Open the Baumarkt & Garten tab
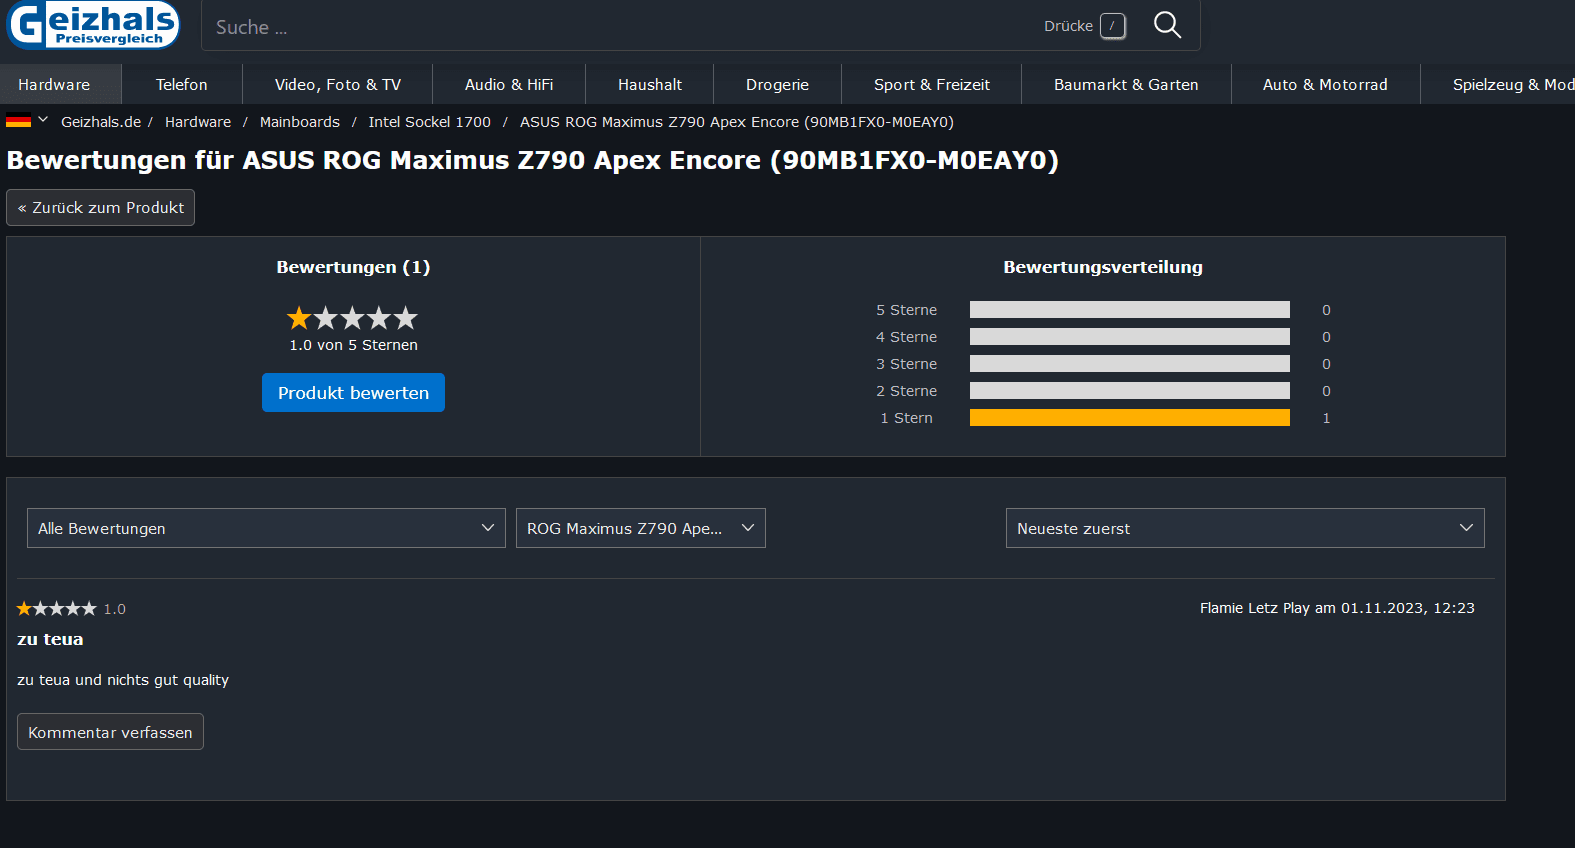The image size is (1575, 848). click(x=1126, y=85)
